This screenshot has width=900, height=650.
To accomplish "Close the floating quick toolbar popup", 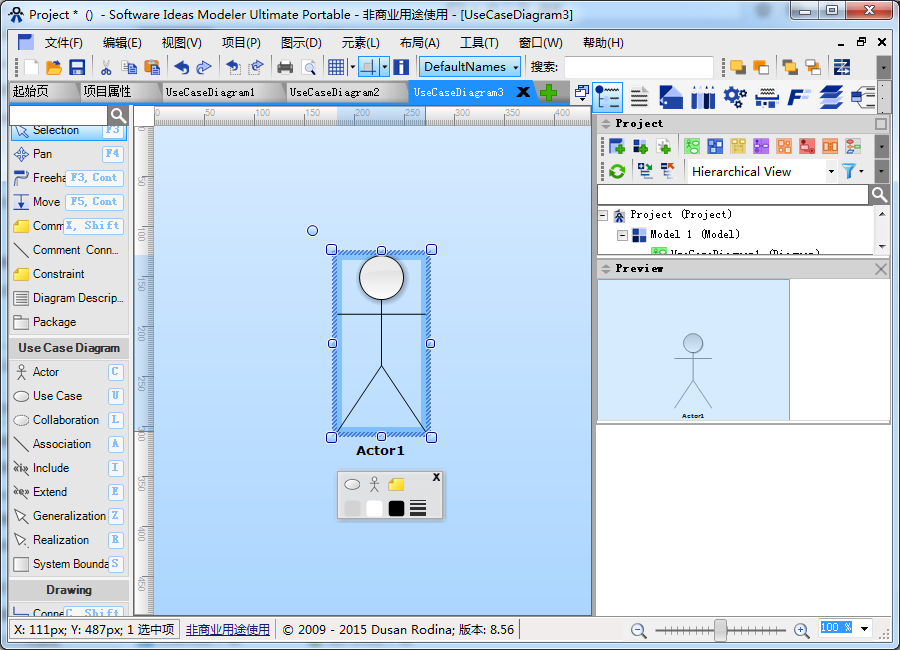I will pyautogui.click(x=436, y=478).
